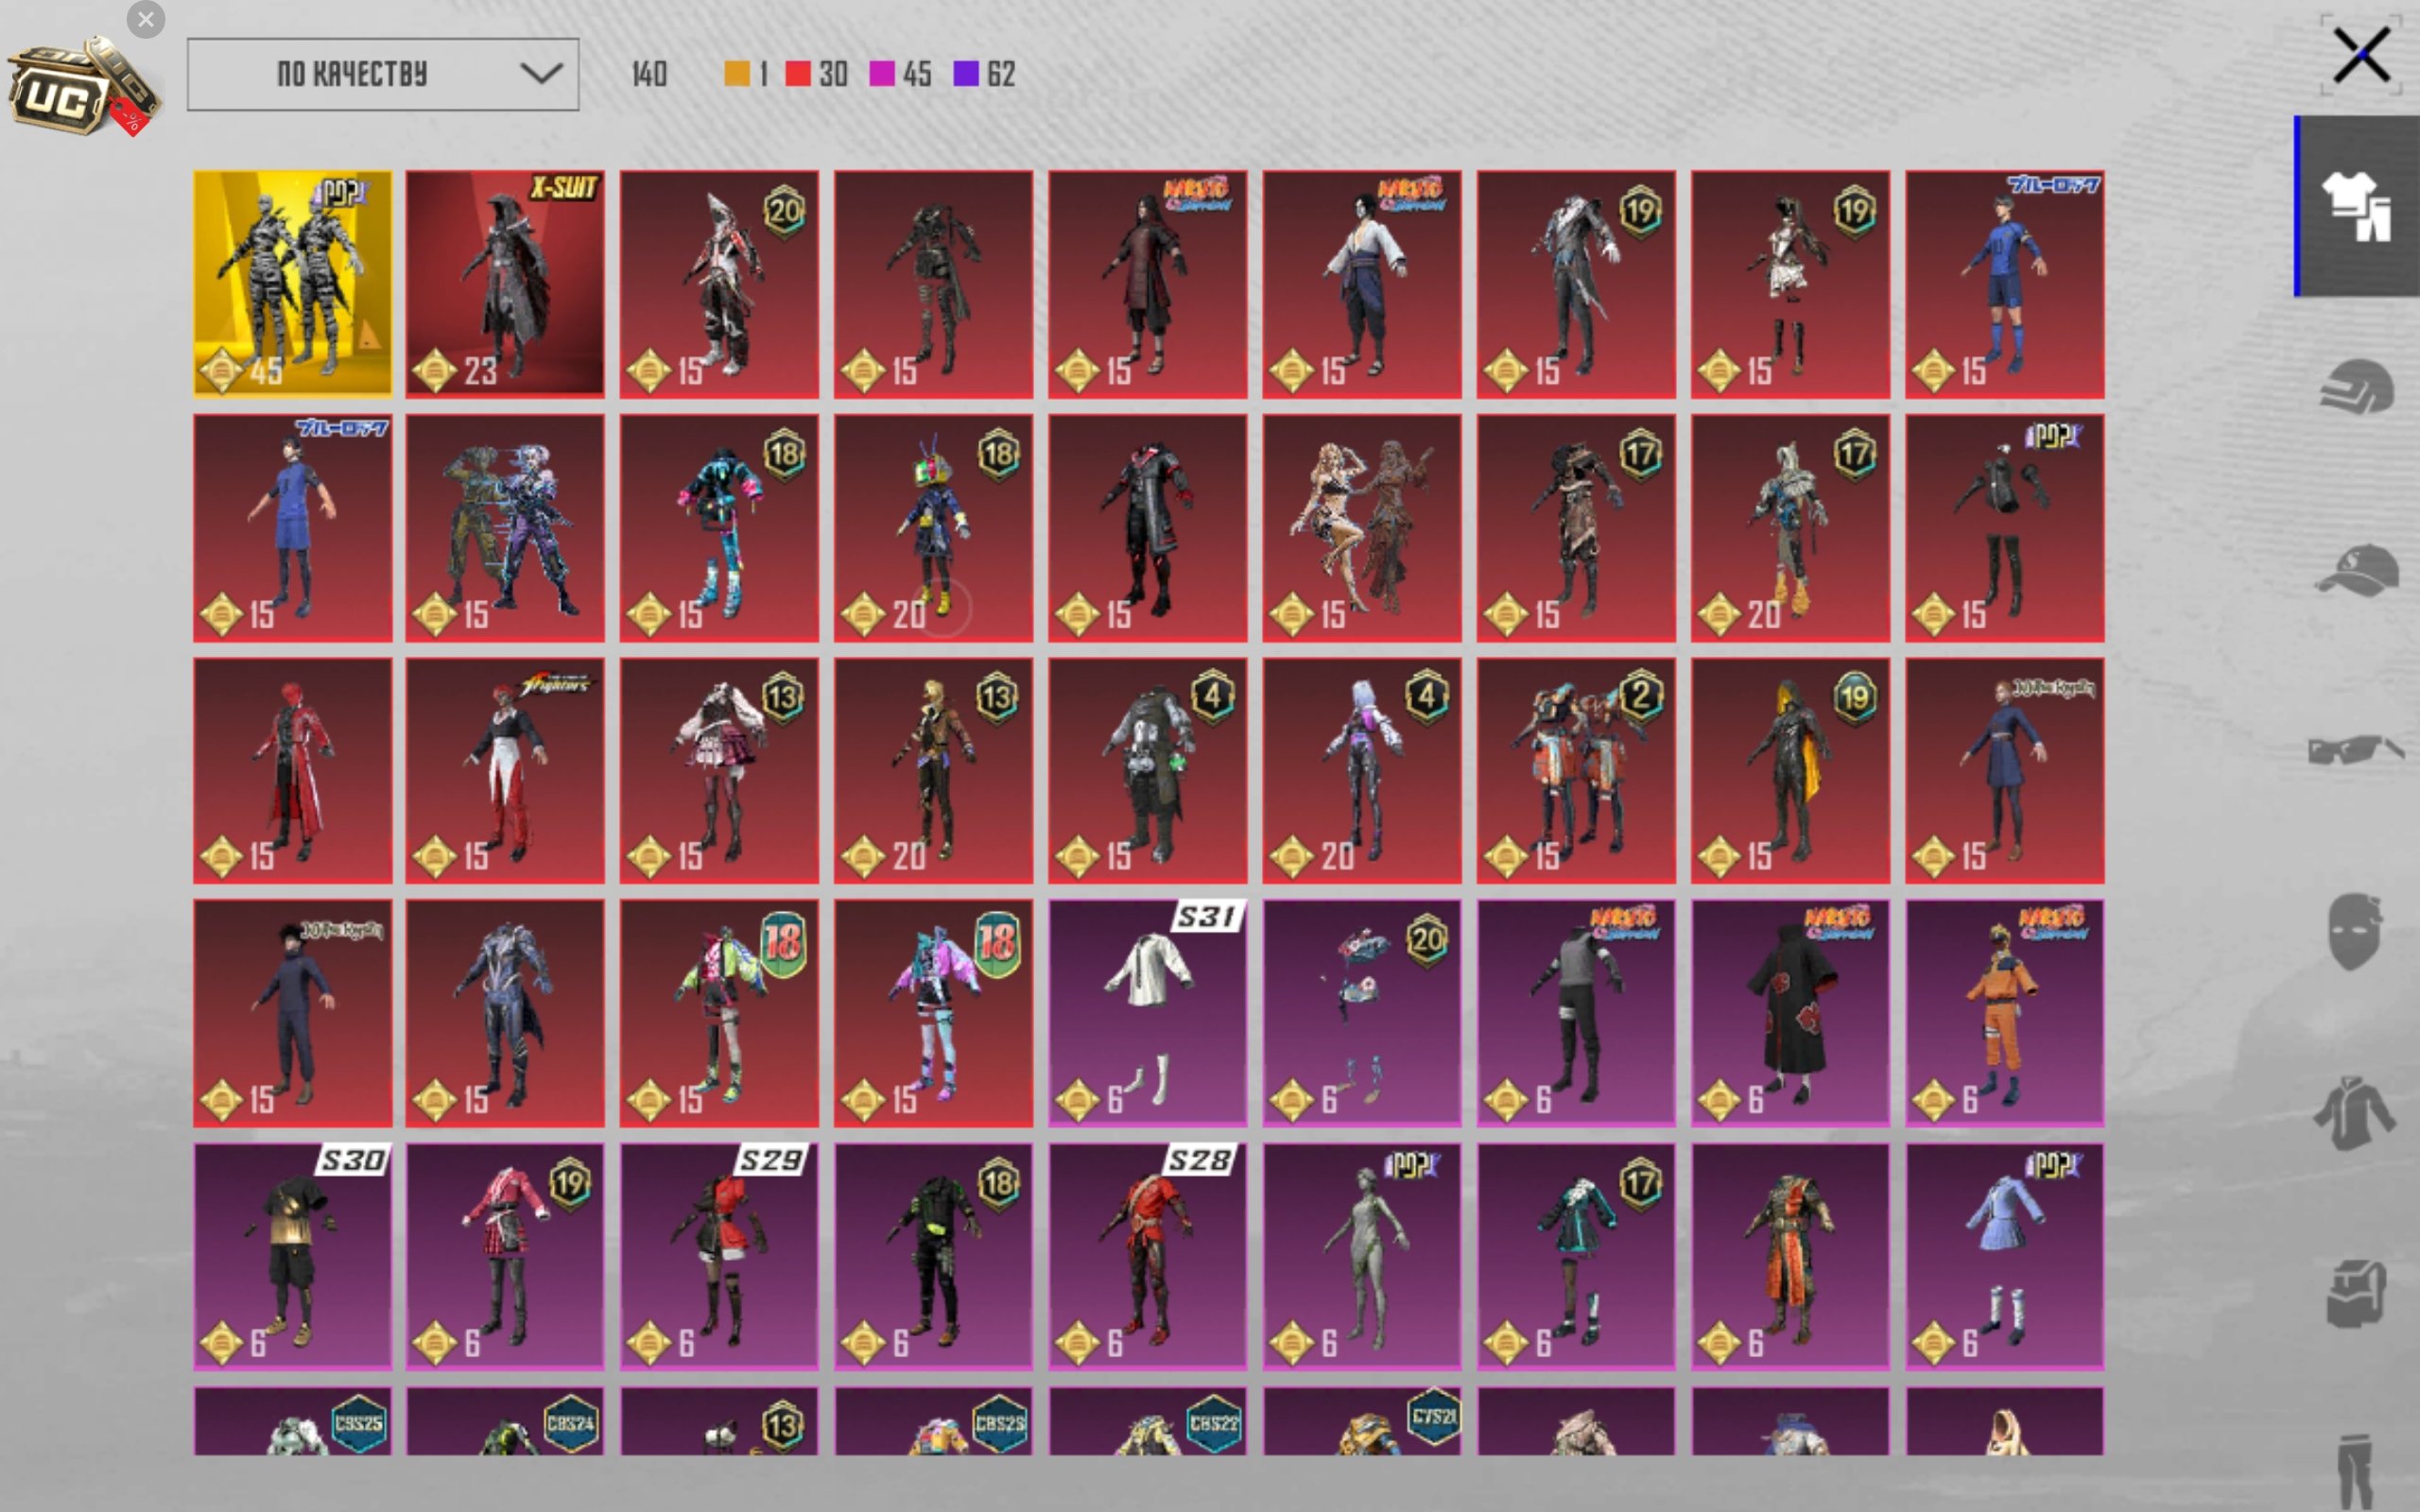Select the silver-haired outfit with badge 4
Screen dimensions: 2420x1512
tap(1362, 771)
